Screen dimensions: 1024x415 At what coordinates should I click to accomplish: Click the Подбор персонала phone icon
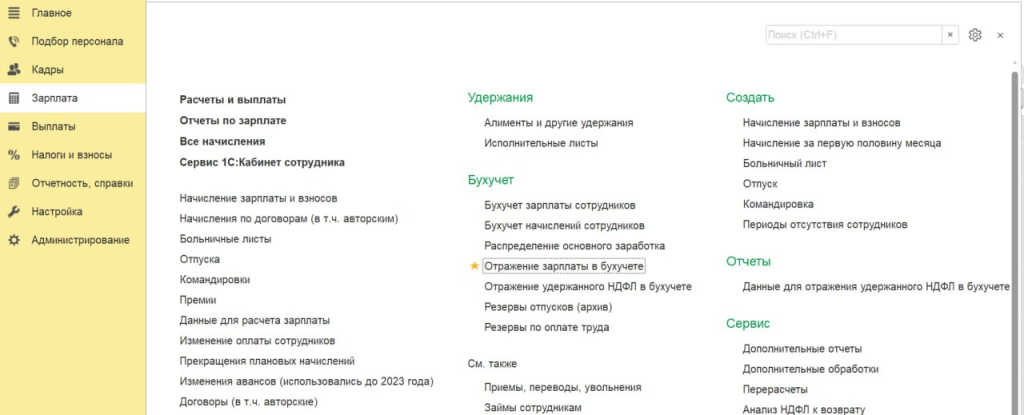pyautogui.click(x=14, y=41)
